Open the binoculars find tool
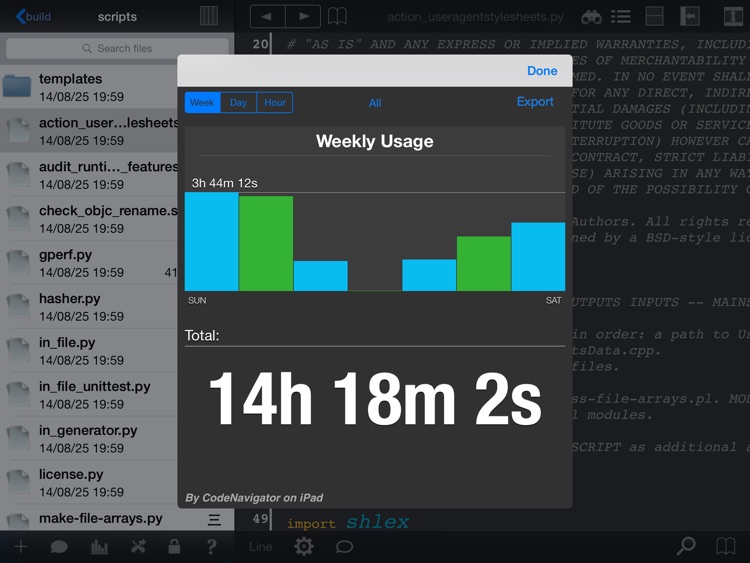This screenshot has width=750, height=563. click(x=591, y=17)
